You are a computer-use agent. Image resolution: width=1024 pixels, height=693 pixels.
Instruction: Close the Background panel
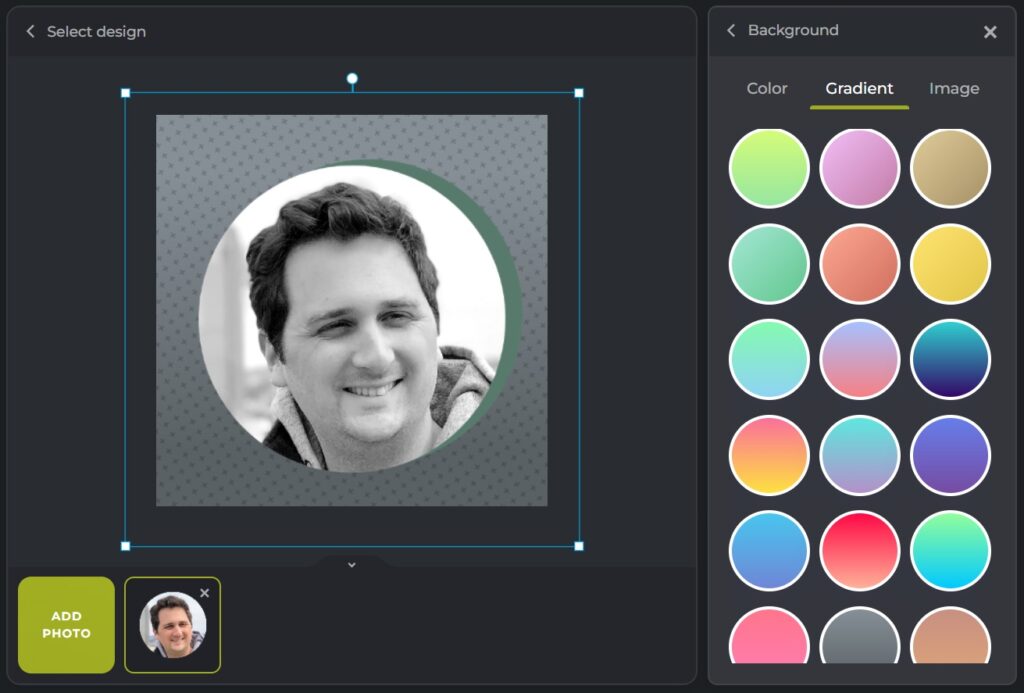point(990,32)
